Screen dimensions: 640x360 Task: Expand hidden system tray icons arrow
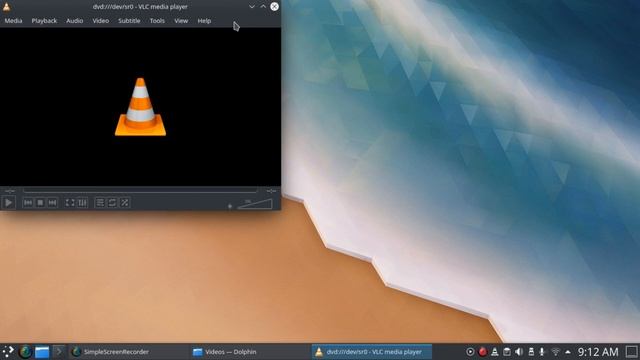click(x=568, y=352)
